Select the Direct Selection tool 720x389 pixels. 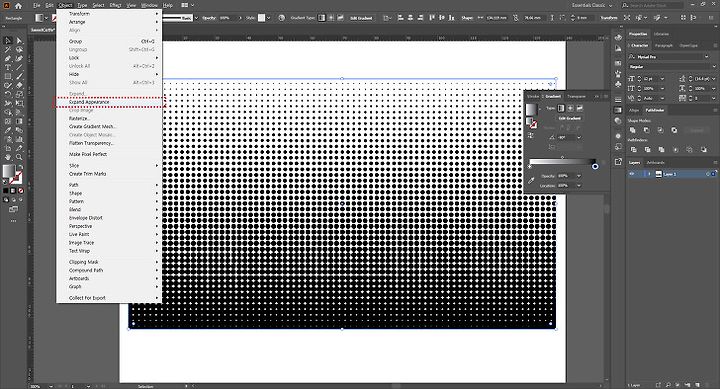(19, 40)
